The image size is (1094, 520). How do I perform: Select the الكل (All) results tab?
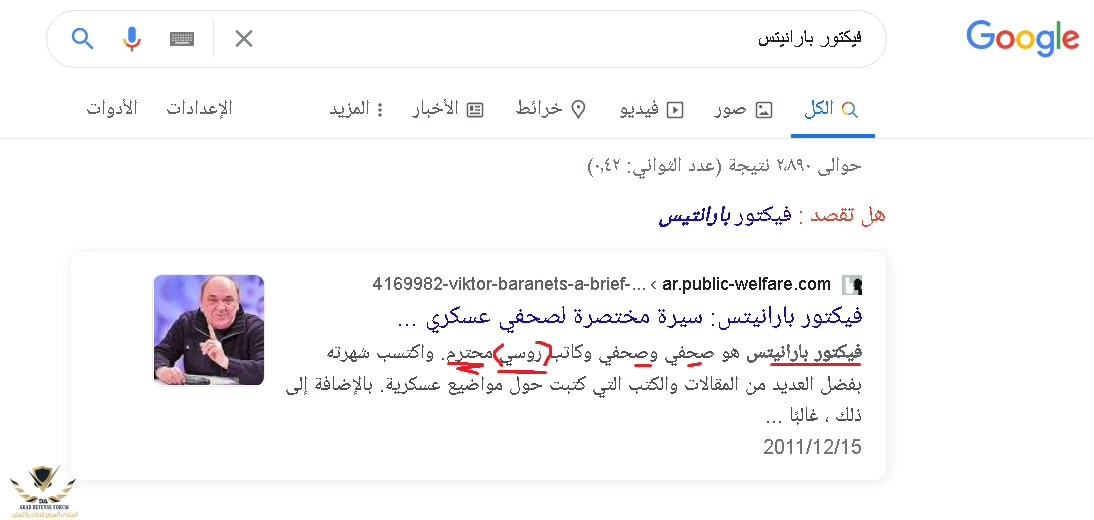pos(832,109)
